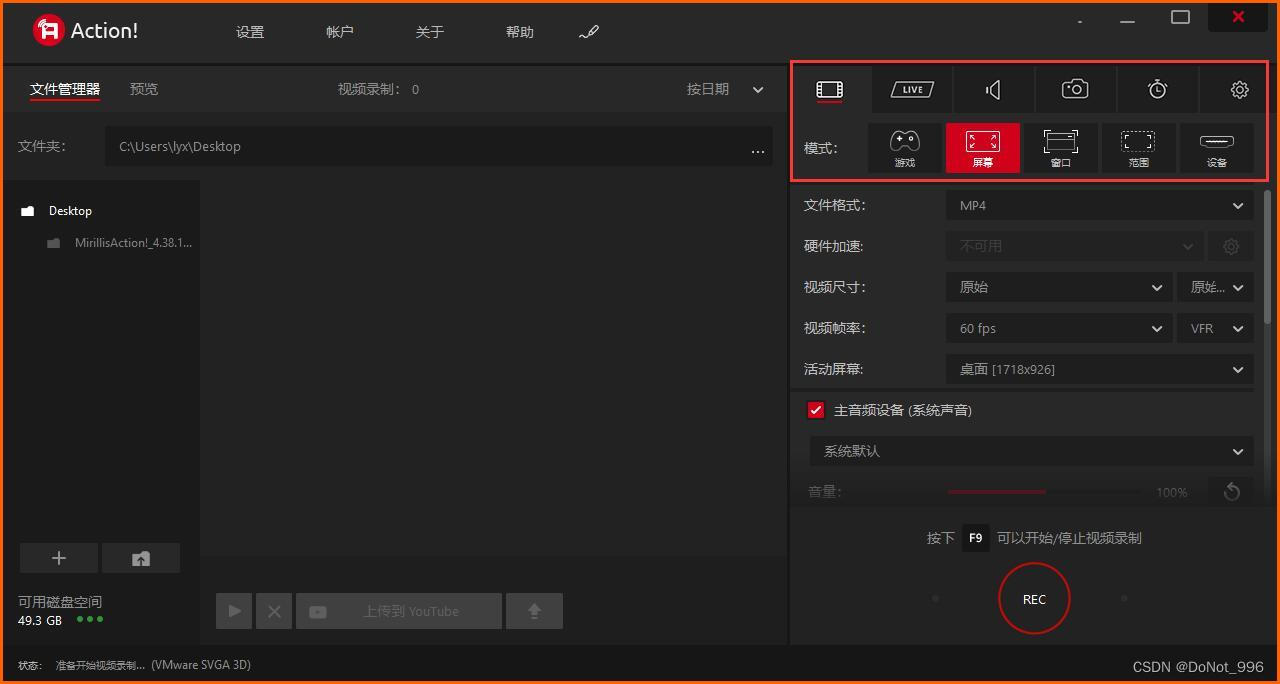
Task: Select the 范围 region recording mode
Action: (1138, 148)
